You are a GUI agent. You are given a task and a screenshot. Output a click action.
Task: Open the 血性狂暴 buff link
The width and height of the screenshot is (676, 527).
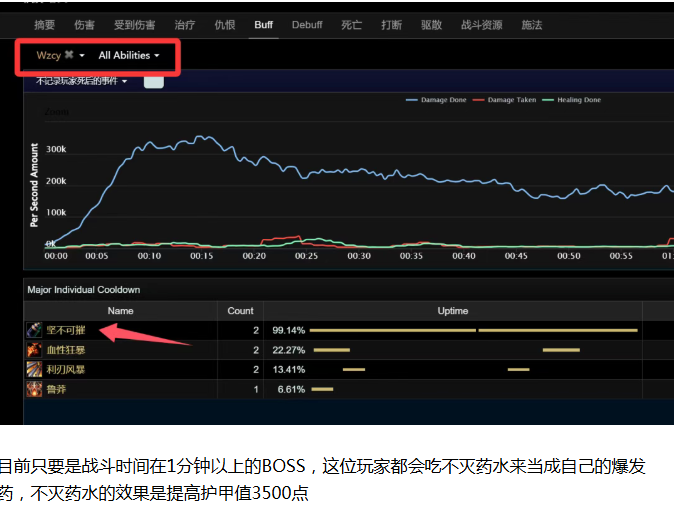point(67,350)
